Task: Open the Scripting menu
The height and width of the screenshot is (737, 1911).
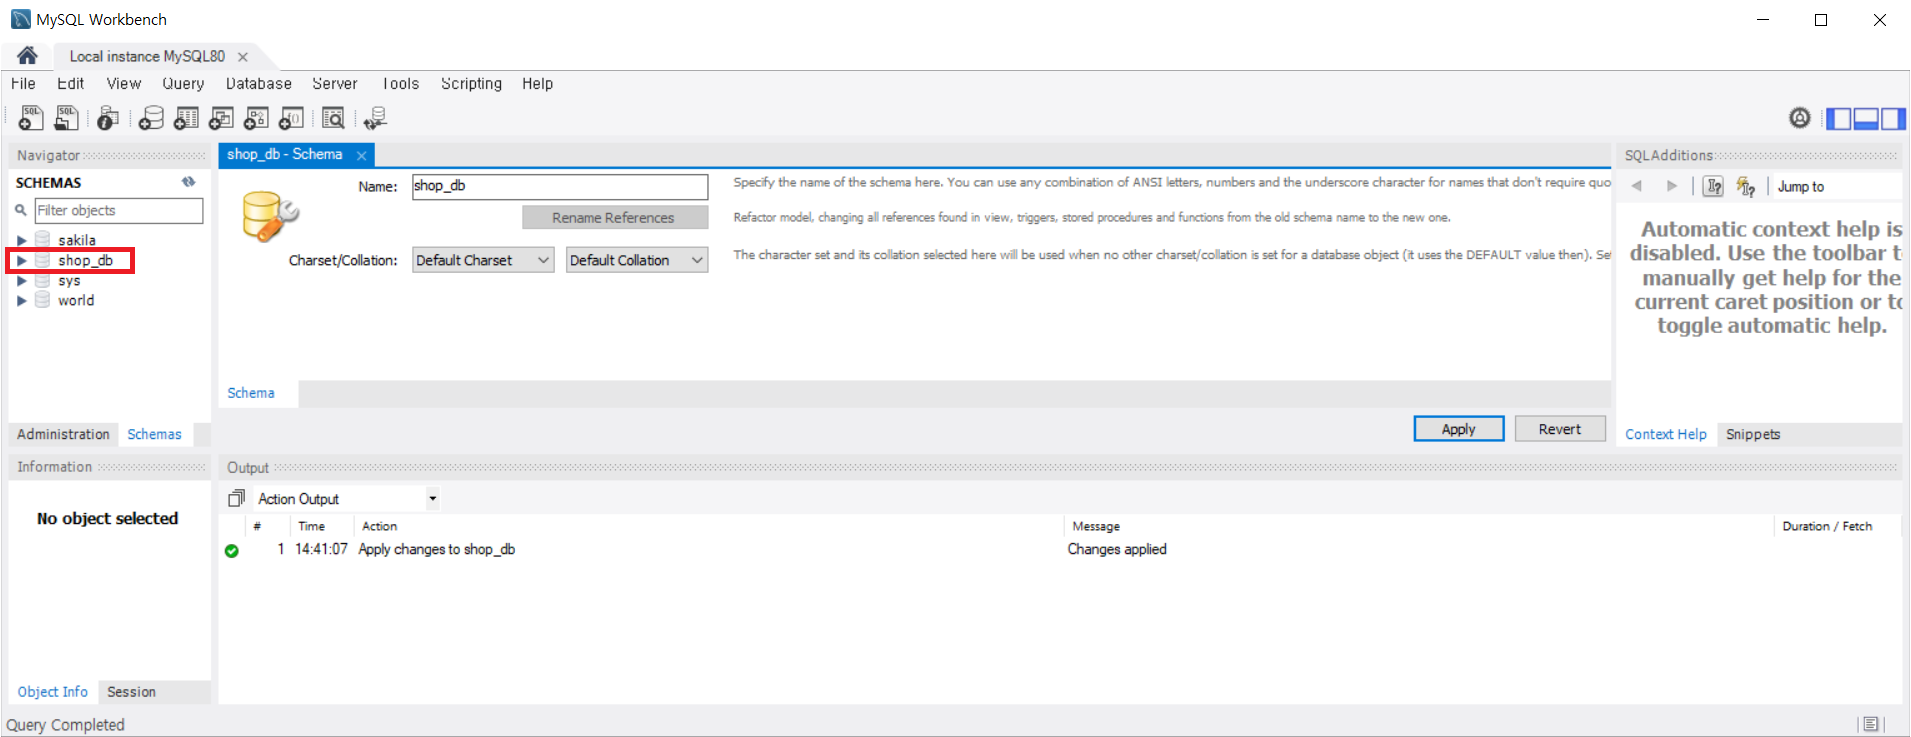Action: pos(471,84)
